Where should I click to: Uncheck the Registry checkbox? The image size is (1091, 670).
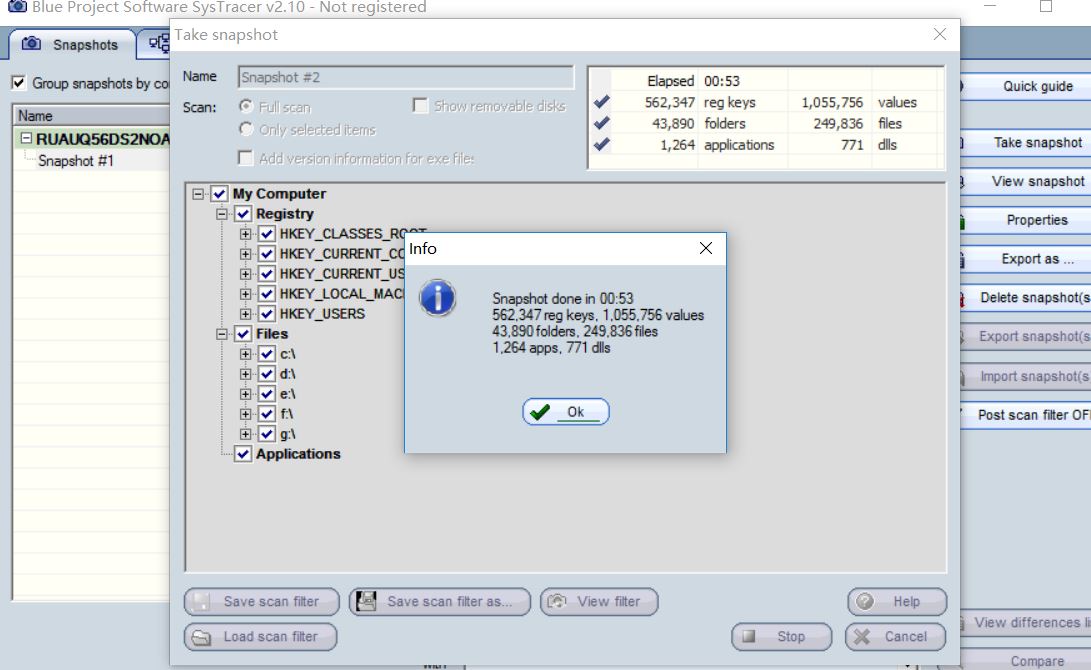[x=243, y=214]
